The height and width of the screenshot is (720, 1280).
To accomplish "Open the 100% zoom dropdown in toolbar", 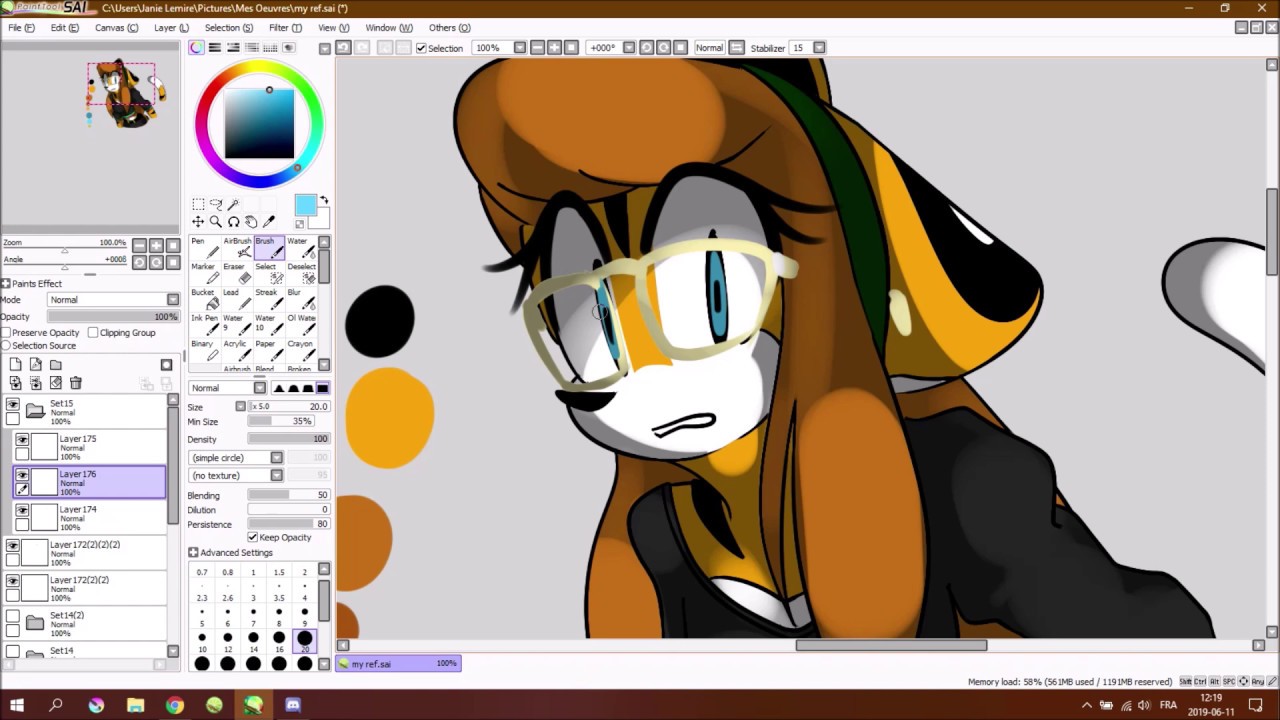I will (x=519, y=48).
